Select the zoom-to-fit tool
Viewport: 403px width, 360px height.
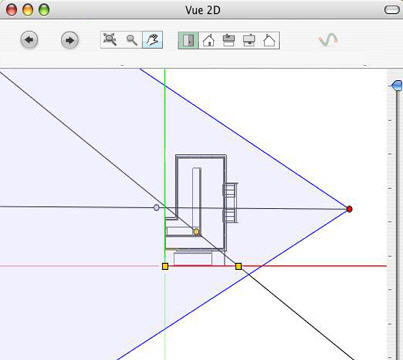click(x=111, y=40)
